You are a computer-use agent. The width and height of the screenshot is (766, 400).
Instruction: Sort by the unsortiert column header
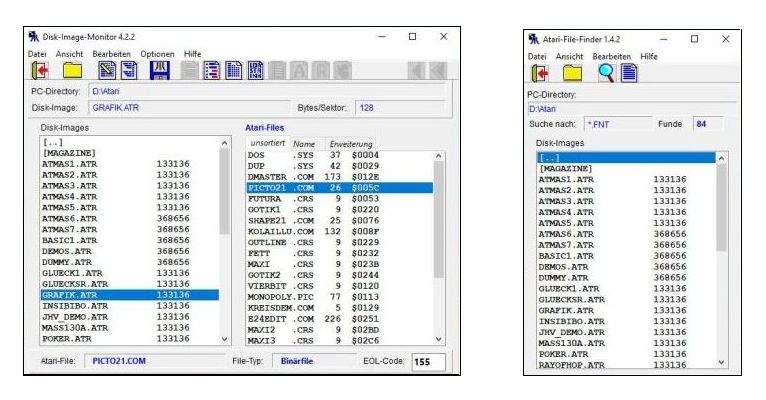point(267,144)
